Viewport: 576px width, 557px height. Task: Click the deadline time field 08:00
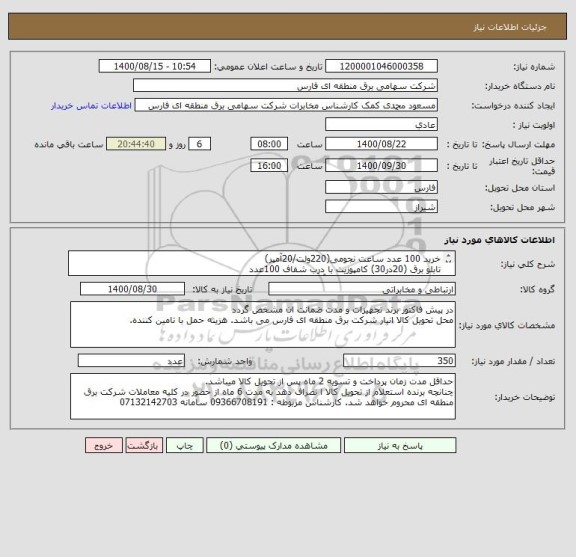pyautogui.click(x=269, y=144)
